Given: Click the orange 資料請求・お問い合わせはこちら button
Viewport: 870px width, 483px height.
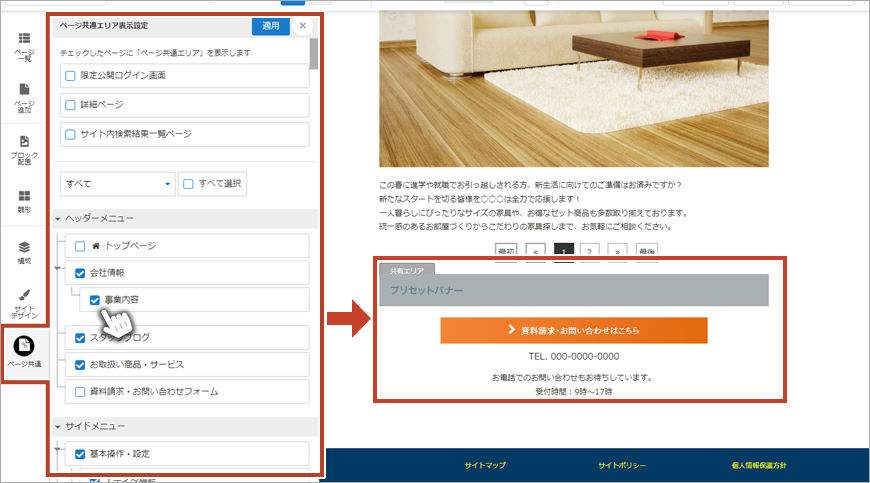Looking at the screenshot, I should click(573, 330).
